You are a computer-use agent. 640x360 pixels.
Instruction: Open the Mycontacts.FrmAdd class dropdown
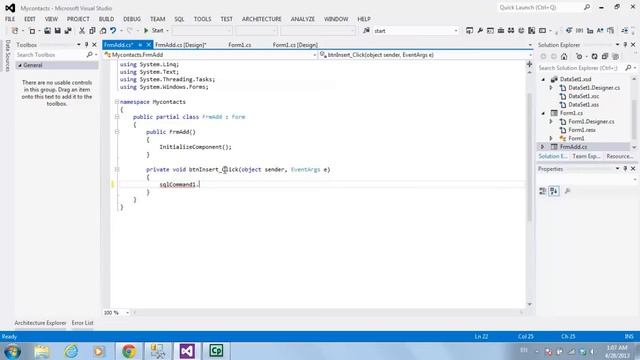tap(315, 55)
